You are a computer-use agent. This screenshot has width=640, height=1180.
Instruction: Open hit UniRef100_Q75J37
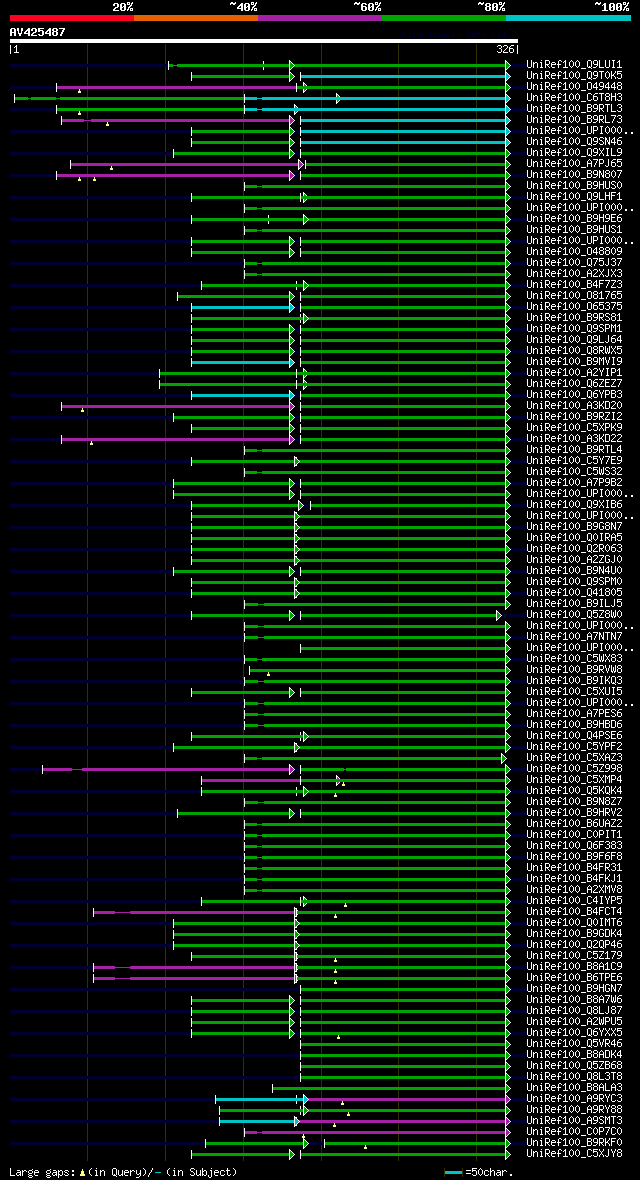[x=574, y=263]
